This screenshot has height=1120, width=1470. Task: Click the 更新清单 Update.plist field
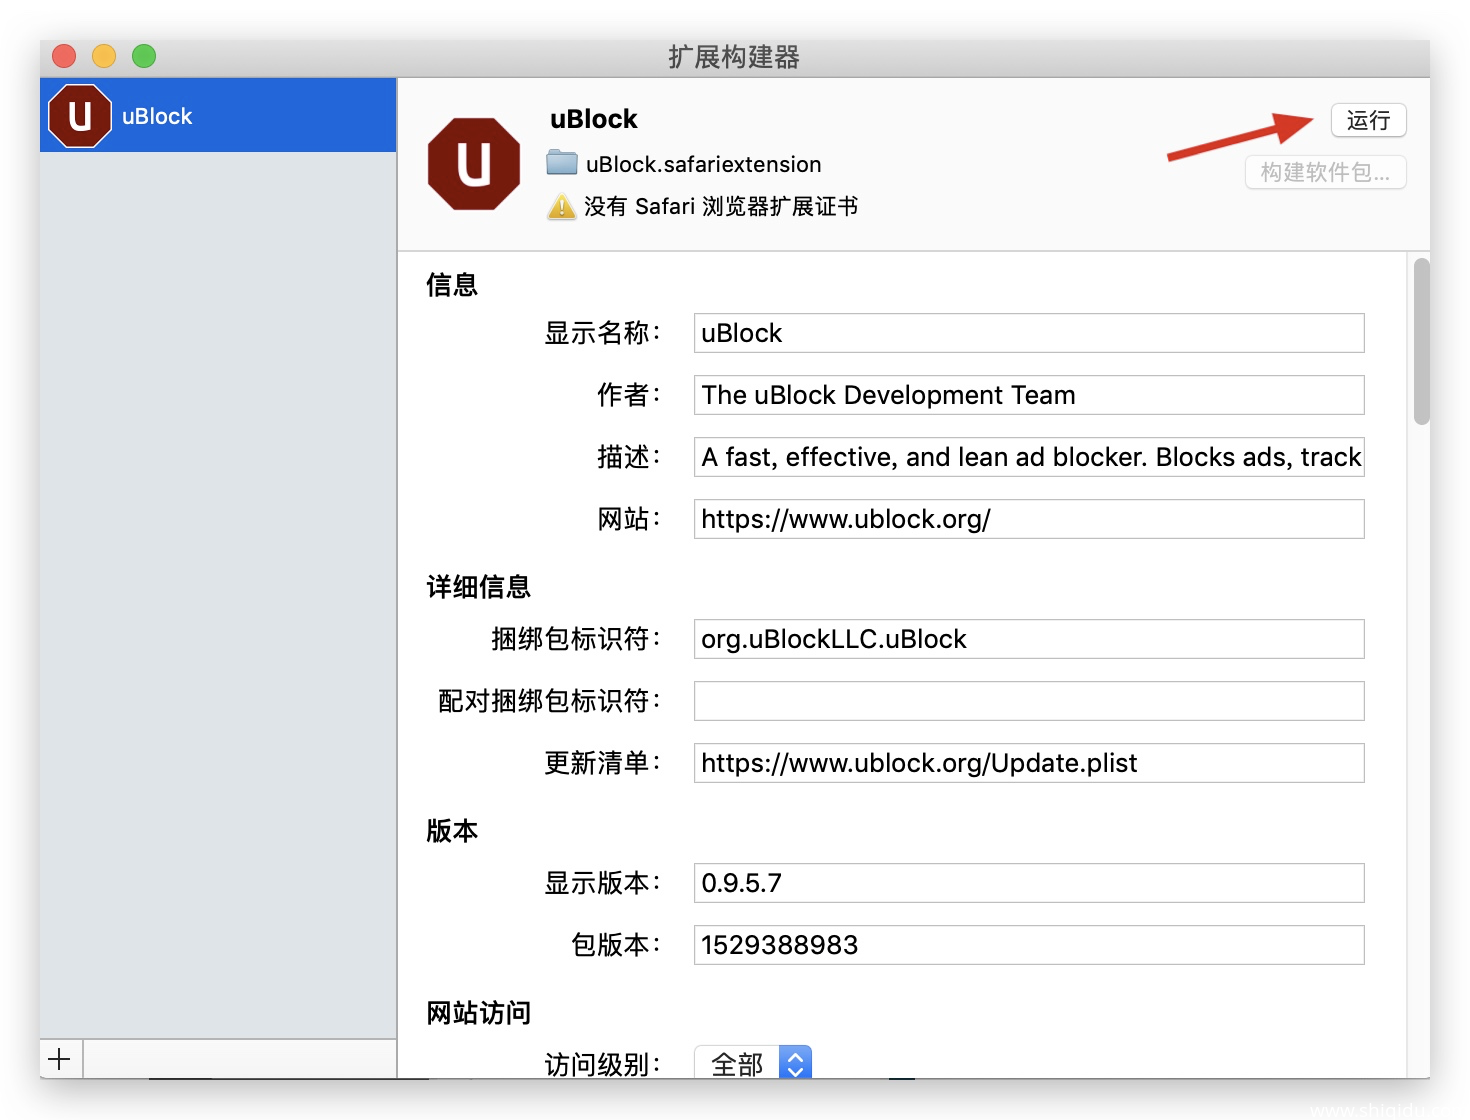1029,763
